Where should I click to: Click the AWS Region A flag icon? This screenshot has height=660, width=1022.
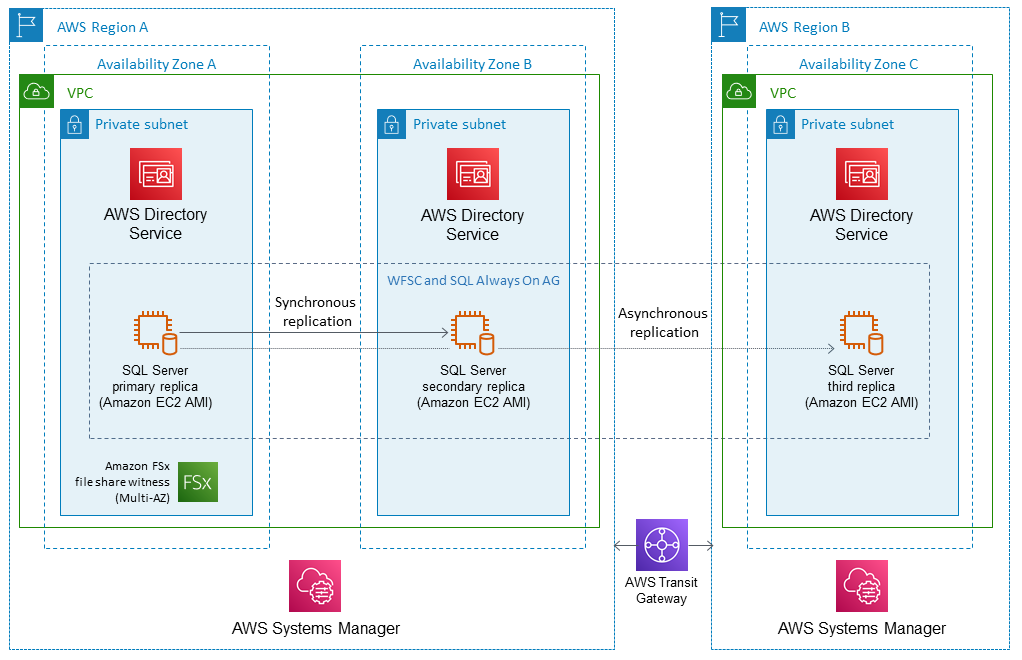(x=26, y=25)
